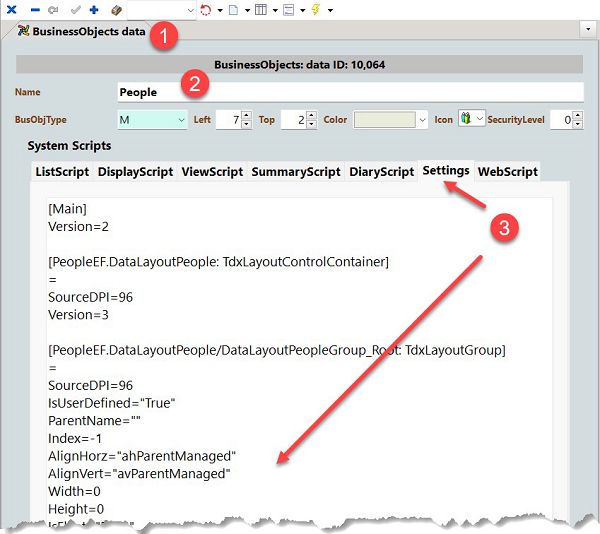
Task: Click the grey redo arrow toolbar icon
Action: click(53, 10)
